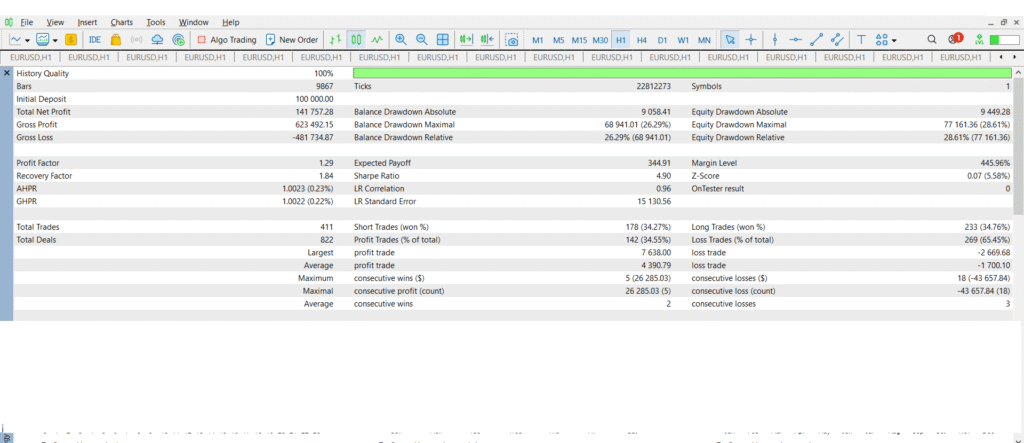
Task: Toggle Algo Trading on or off
Action: tap(226, 40)
